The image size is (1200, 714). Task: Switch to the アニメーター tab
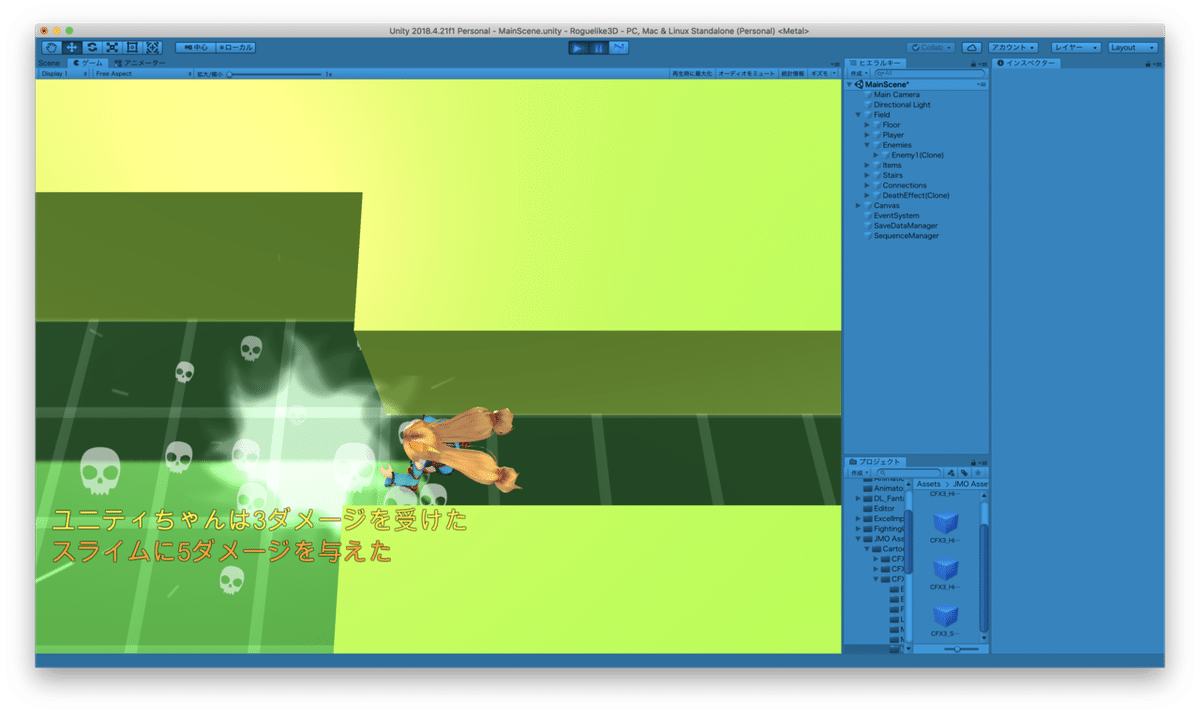coord(140,62)
